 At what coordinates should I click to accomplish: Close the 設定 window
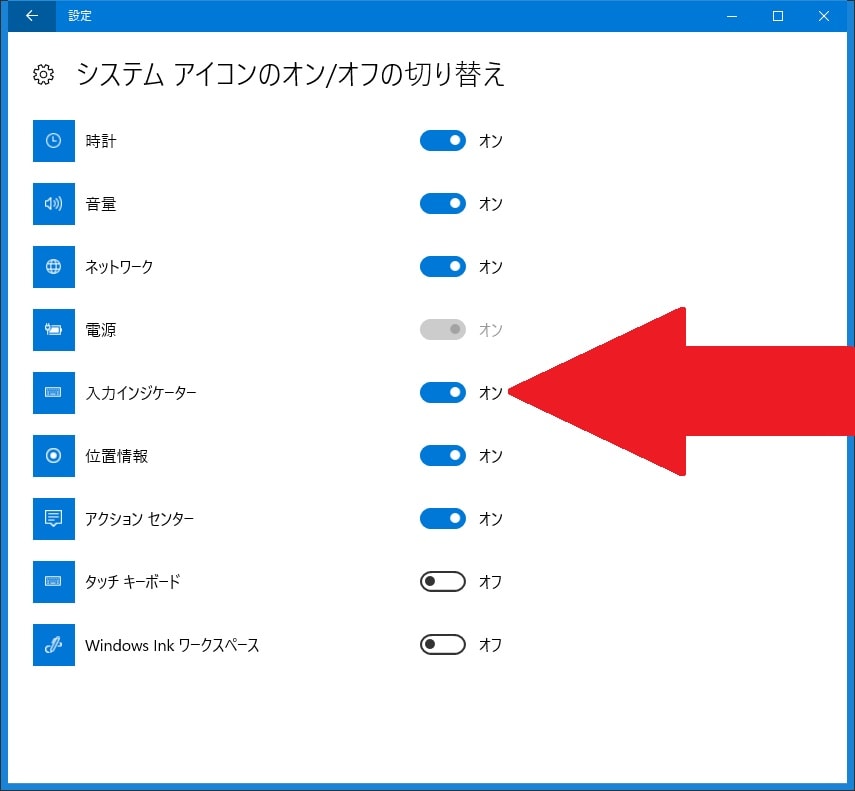[824, 16]
